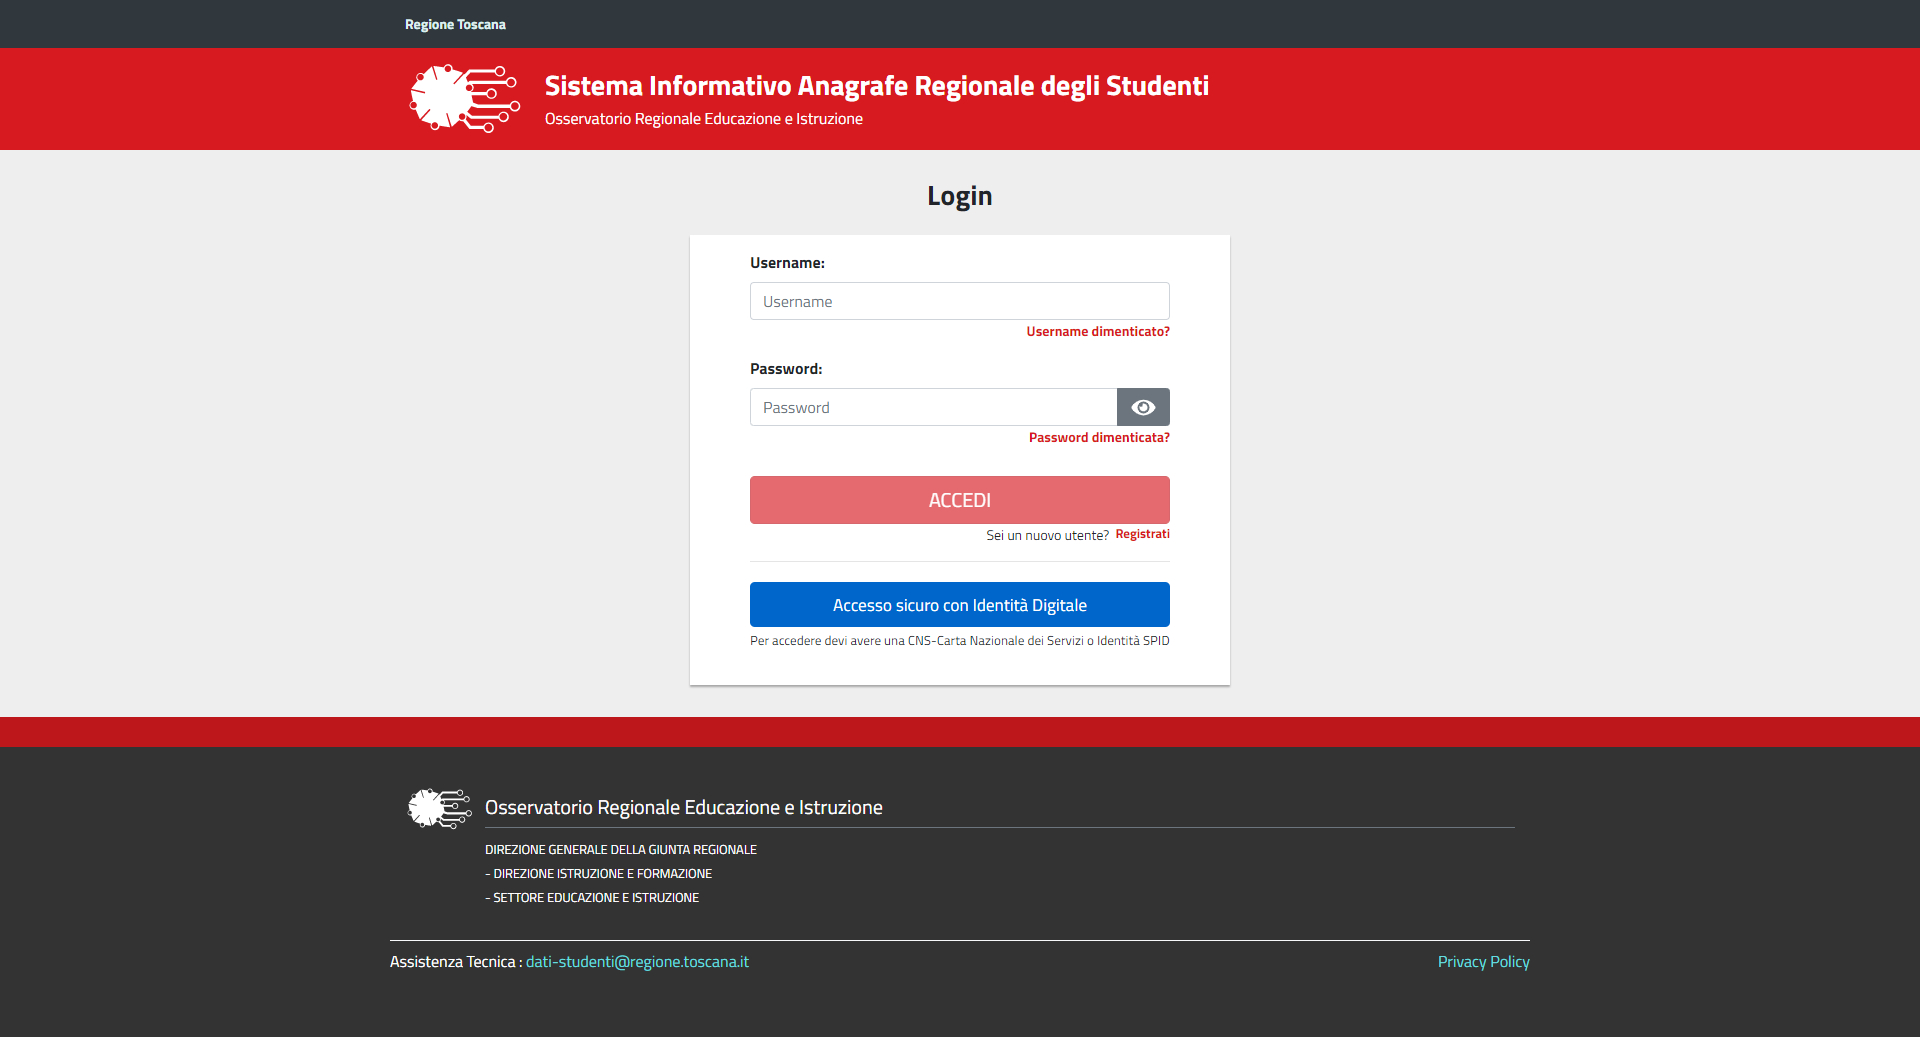1920x1037 pixels.
Task: Open the 'Username dimenticato?' link
Action: pyautogui.click(x=1097, y=332)
